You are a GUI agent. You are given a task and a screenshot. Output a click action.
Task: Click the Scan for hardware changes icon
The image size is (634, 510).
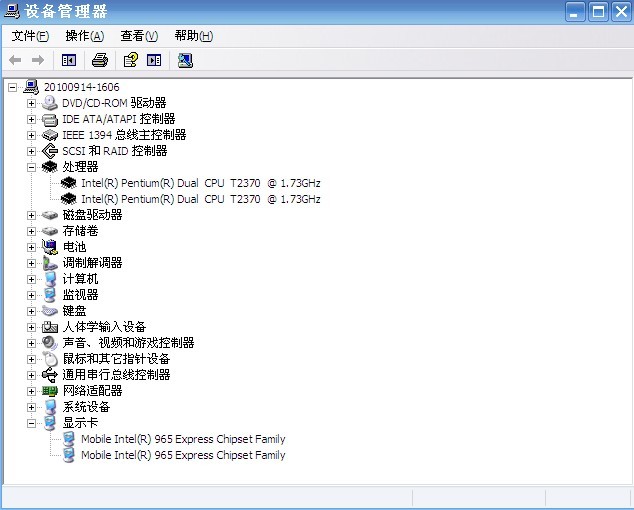[185, 61]
